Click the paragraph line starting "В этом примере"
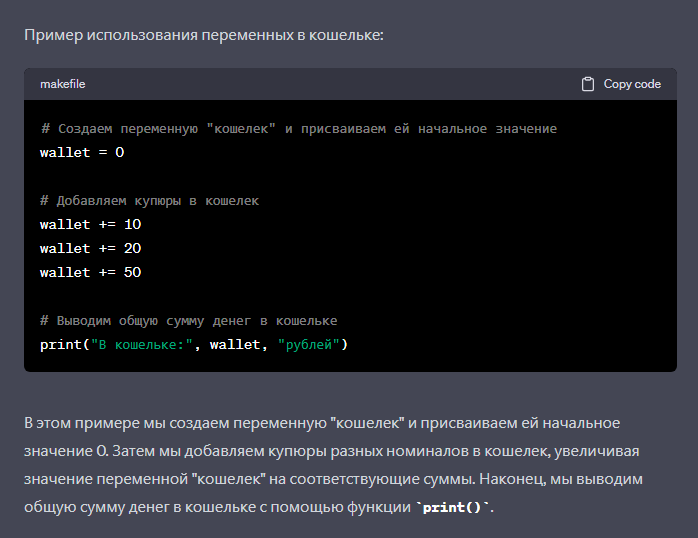 click(322, 423)
